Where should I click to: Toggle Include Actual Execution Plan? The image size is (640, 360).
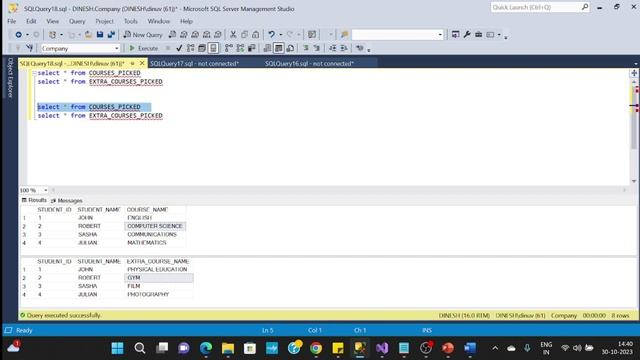click(229, 48)
